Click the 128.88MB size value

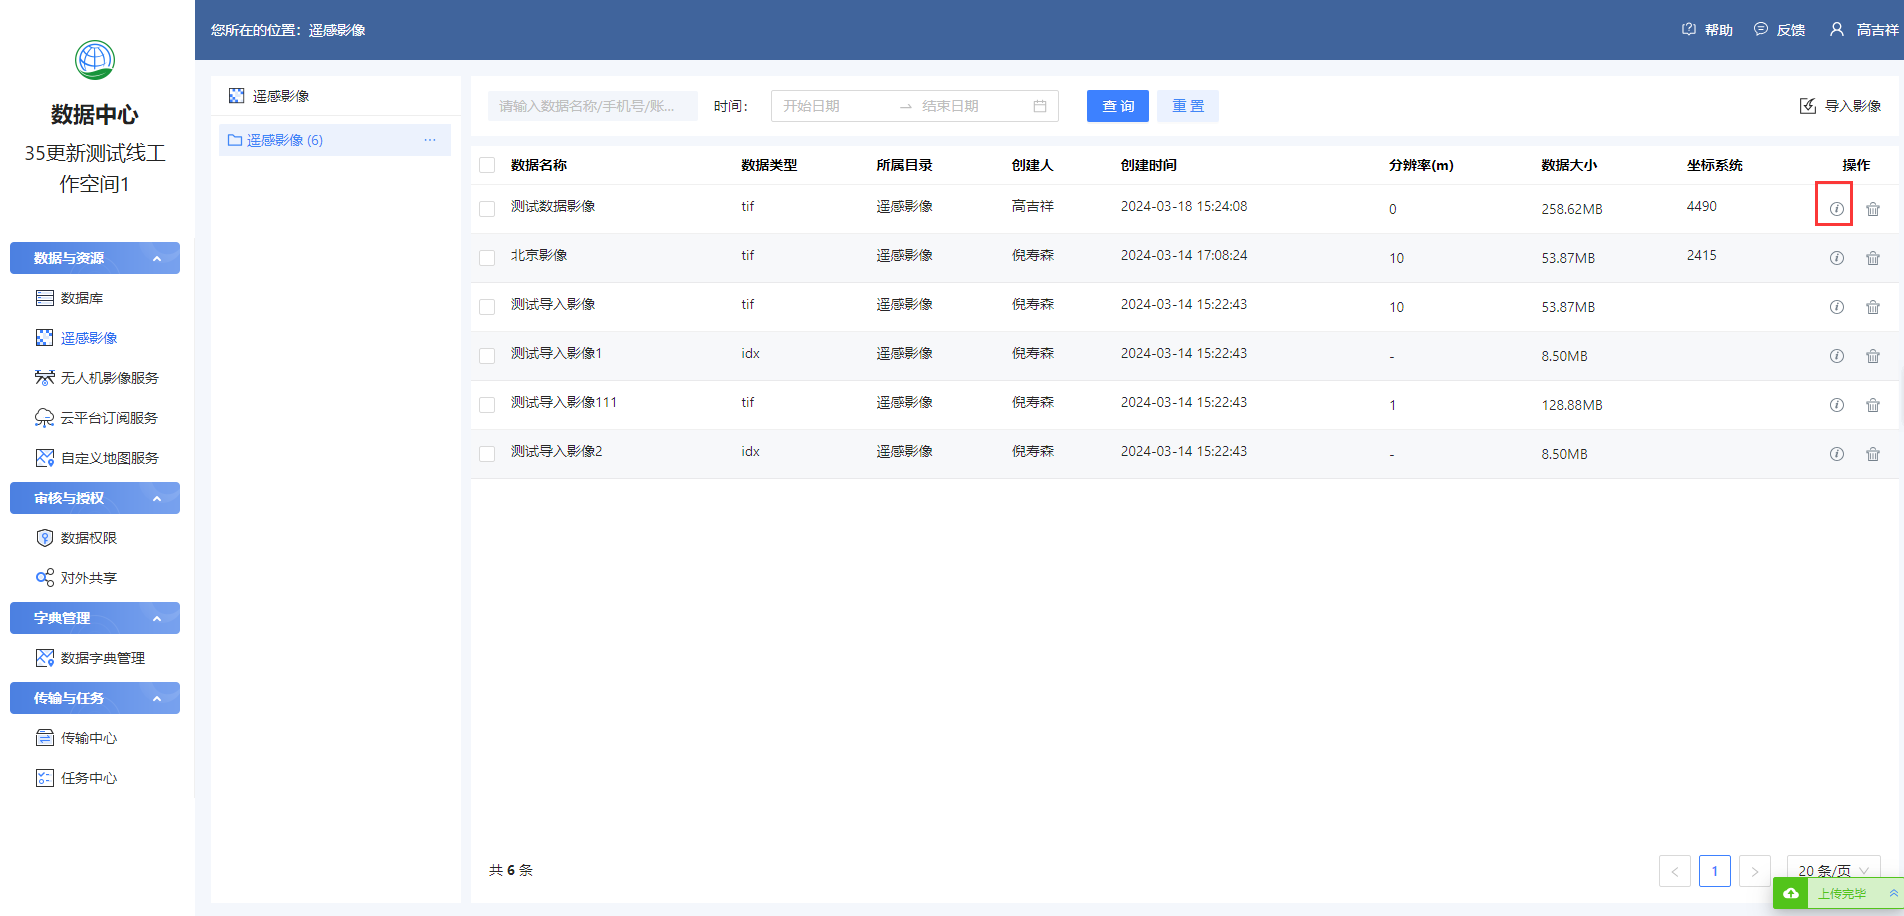[x=1572, y=405]
